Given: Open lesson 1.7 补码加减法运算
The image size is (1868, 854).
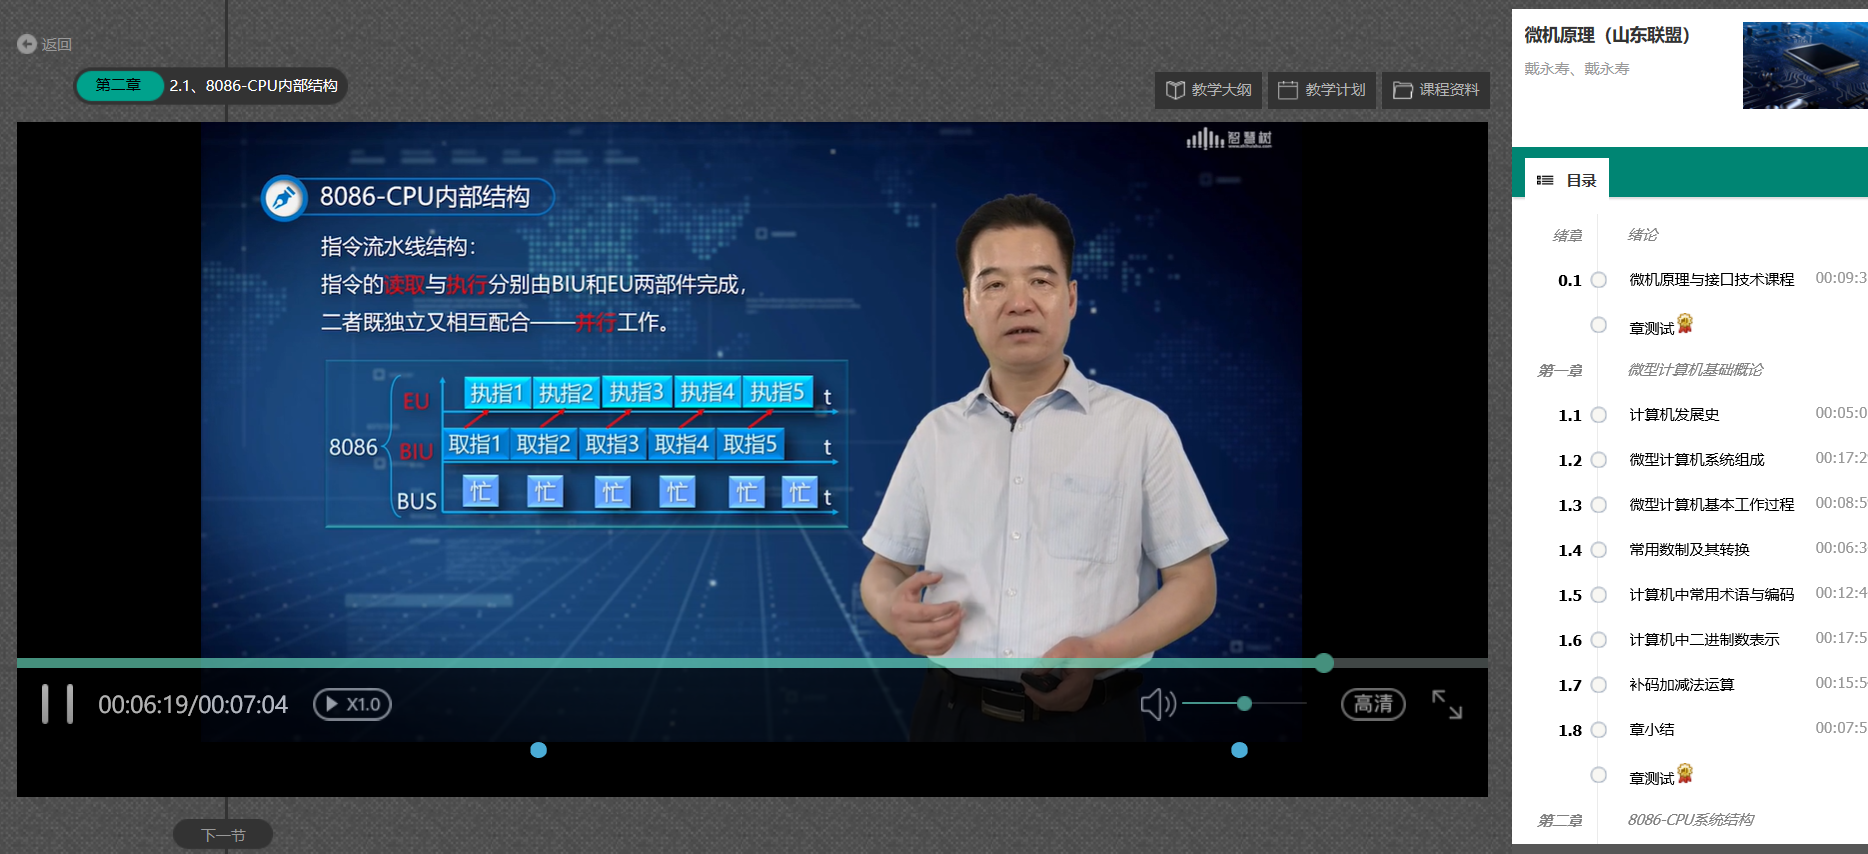Looking at the screenshot, I should click(1681, 685).
